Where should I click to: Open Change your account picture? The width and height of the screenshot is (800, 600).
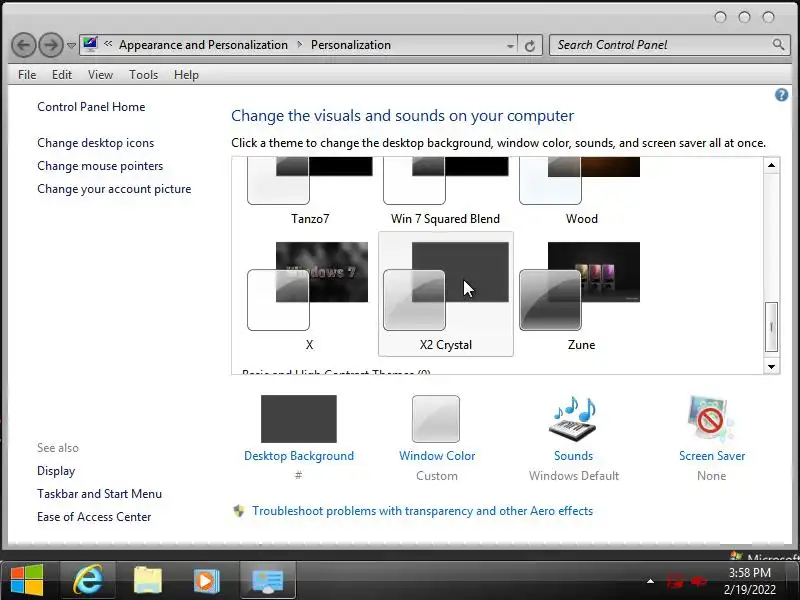[114, 189]
